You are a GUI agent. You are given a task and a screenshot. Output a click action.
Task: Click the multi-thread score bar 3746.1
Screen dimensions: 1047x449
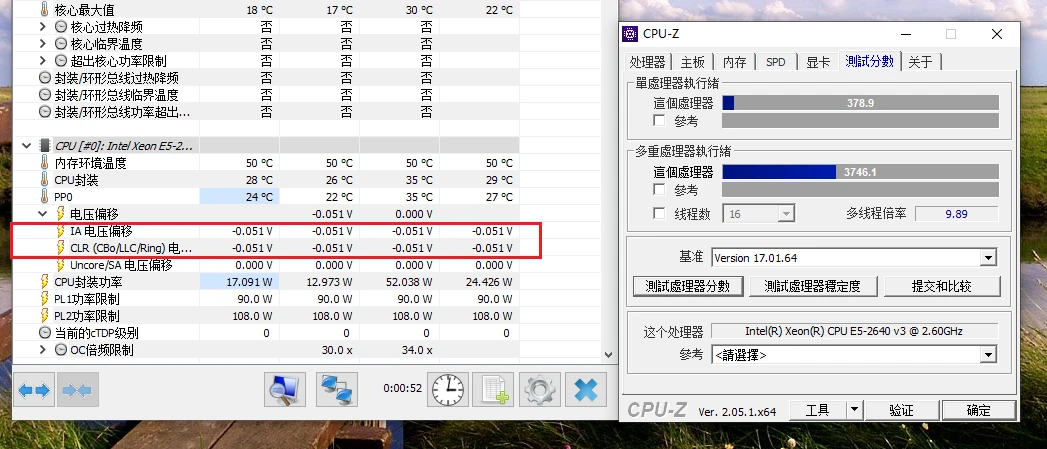coord(861,172)
